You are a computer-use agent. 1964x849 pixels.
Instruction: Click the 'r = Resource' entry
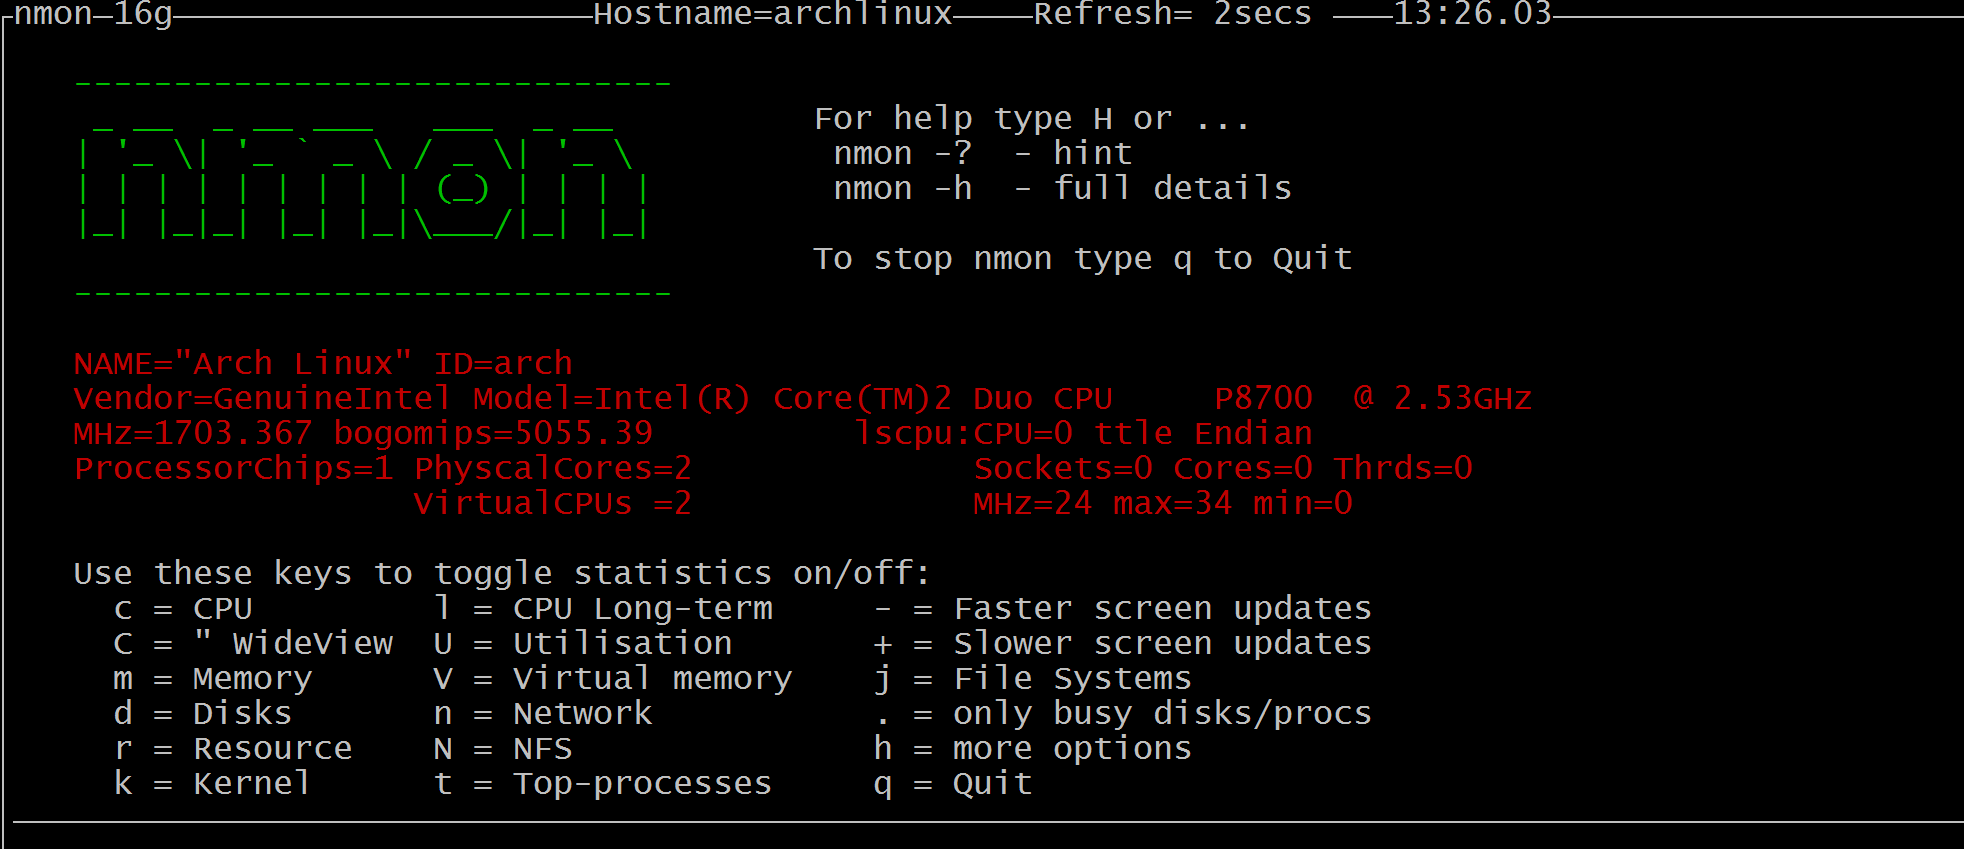[233, 748]
